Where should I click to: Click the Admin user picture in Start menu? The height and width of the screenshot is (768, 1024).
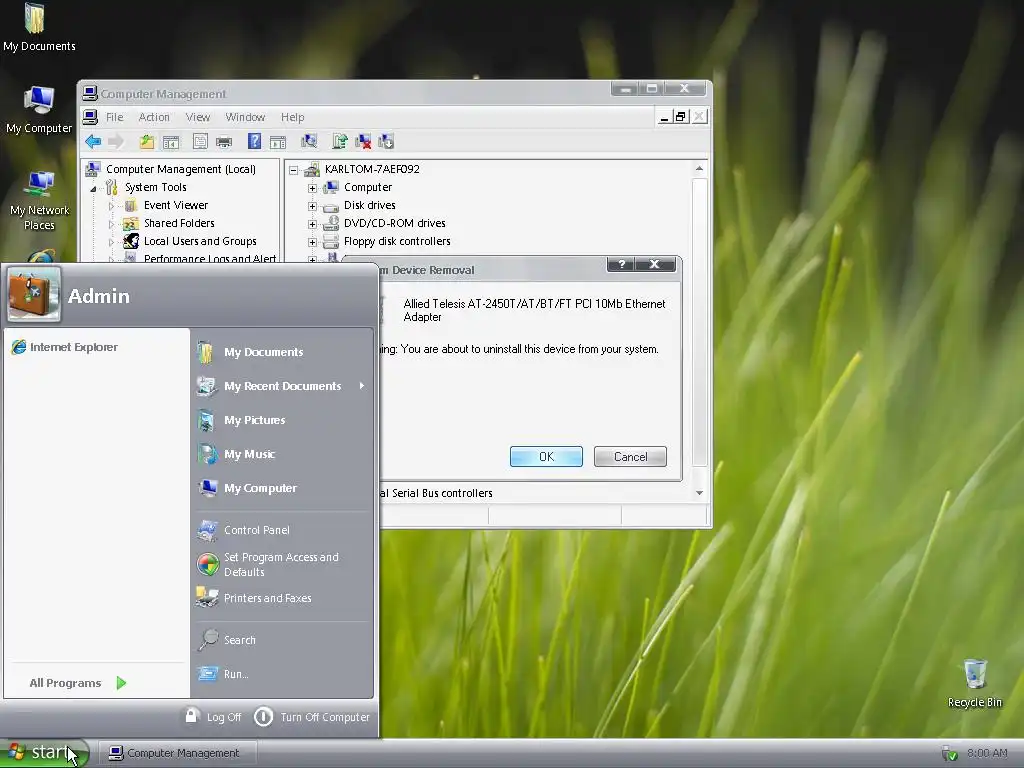34,295
